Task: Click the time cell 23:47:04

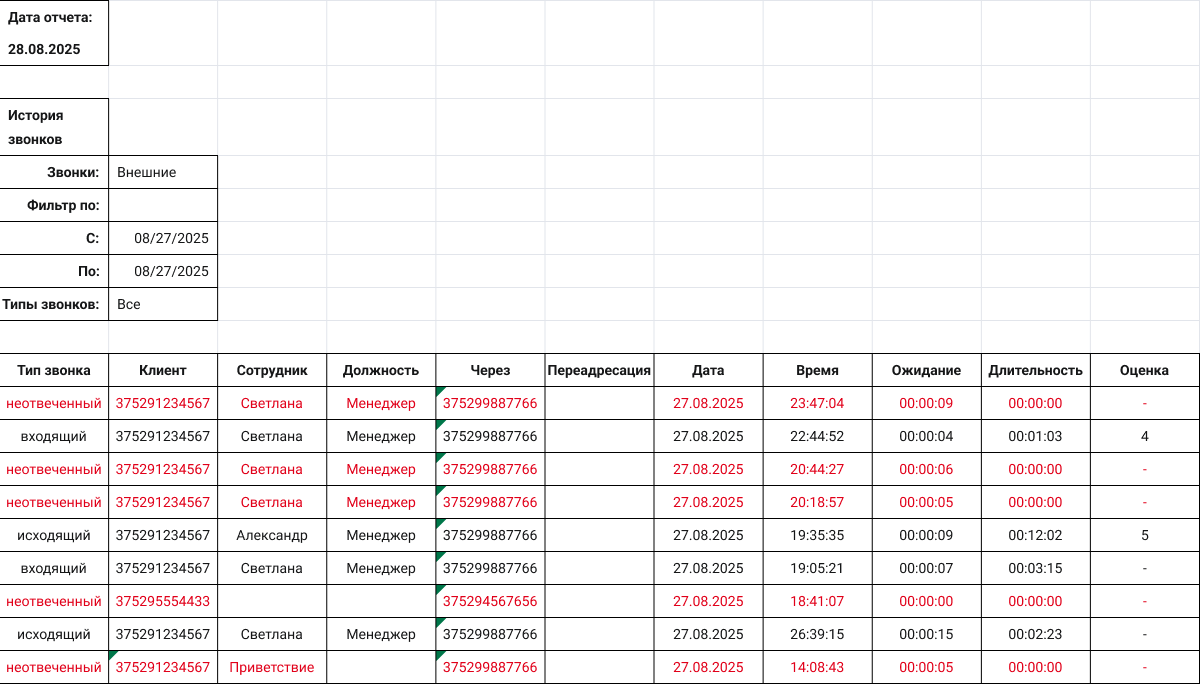Action: (817, 403)
